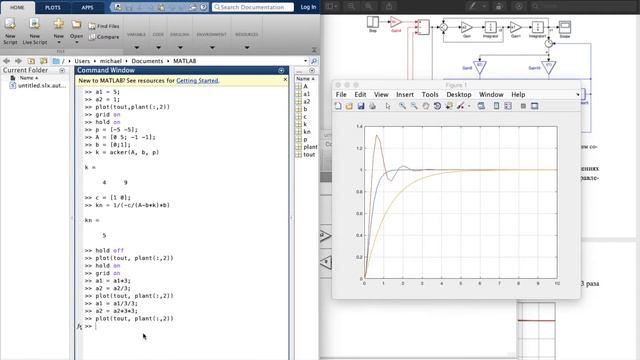The height and width of the screenshot is (360, 640).
Task: Open the current folder path dropdown
Action: pos(305,61)
